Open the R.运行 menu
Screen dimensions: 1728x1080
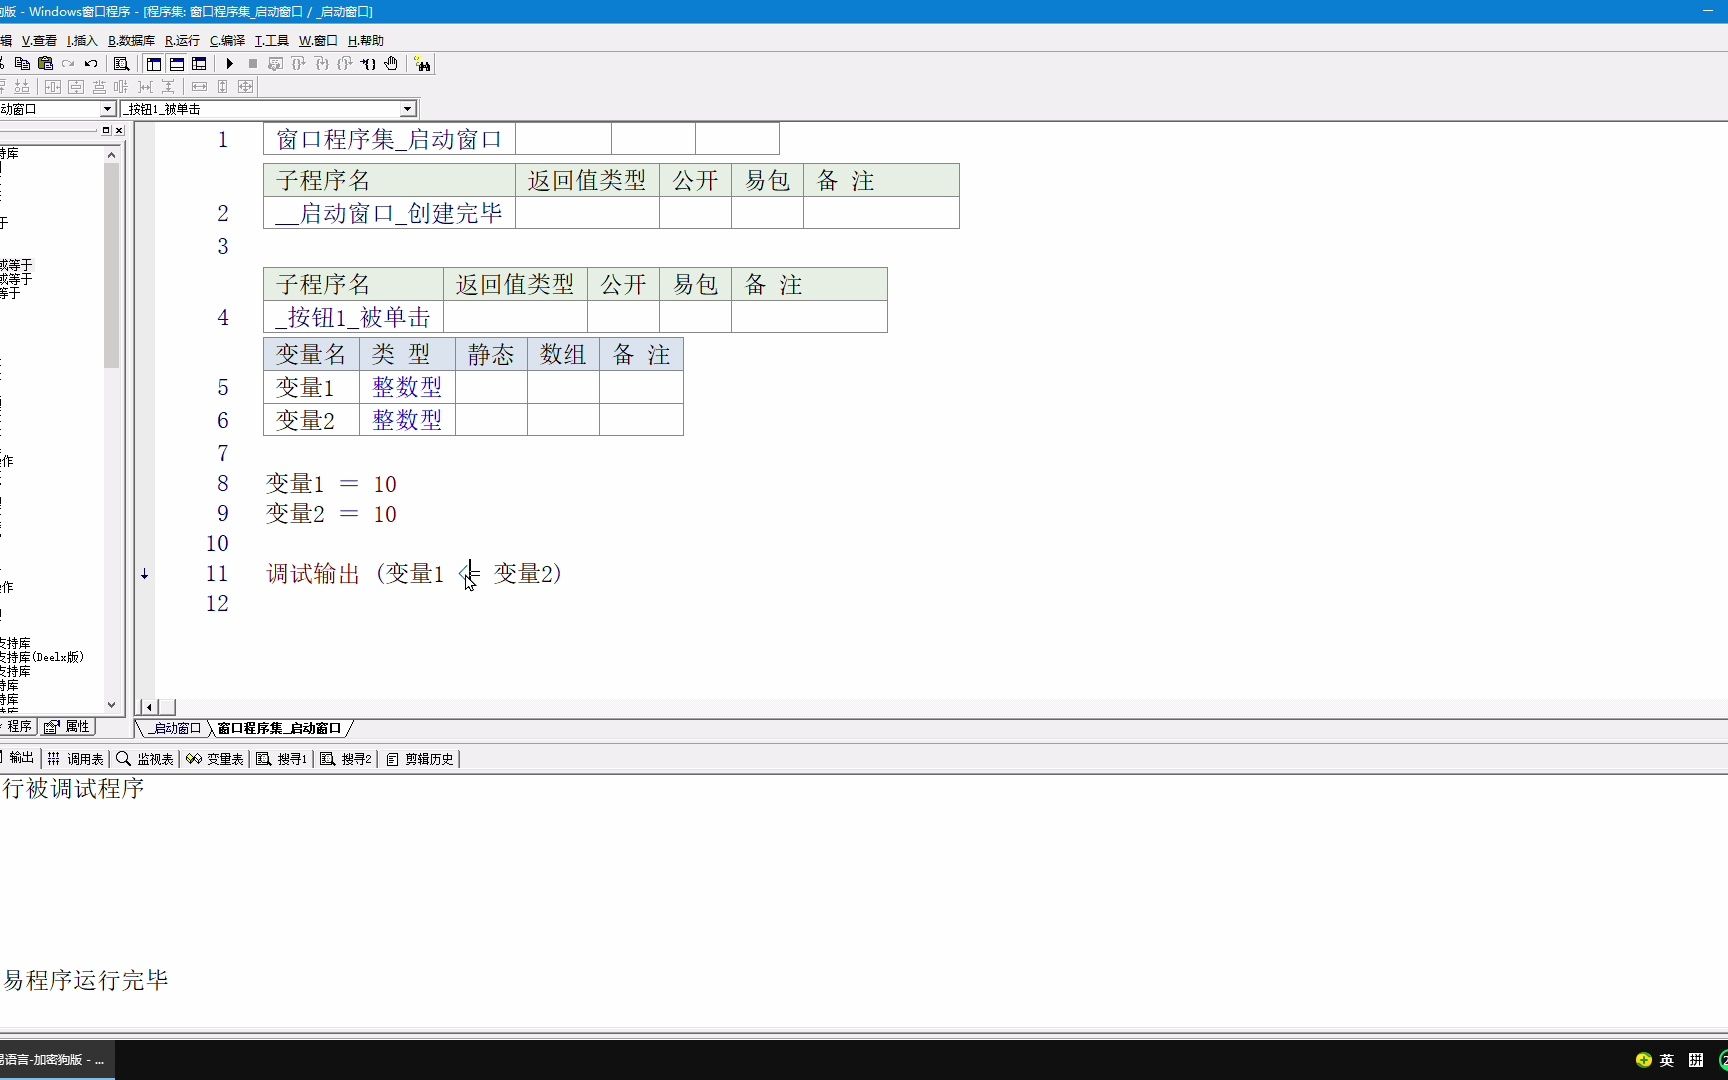click(x=182, y=40)
